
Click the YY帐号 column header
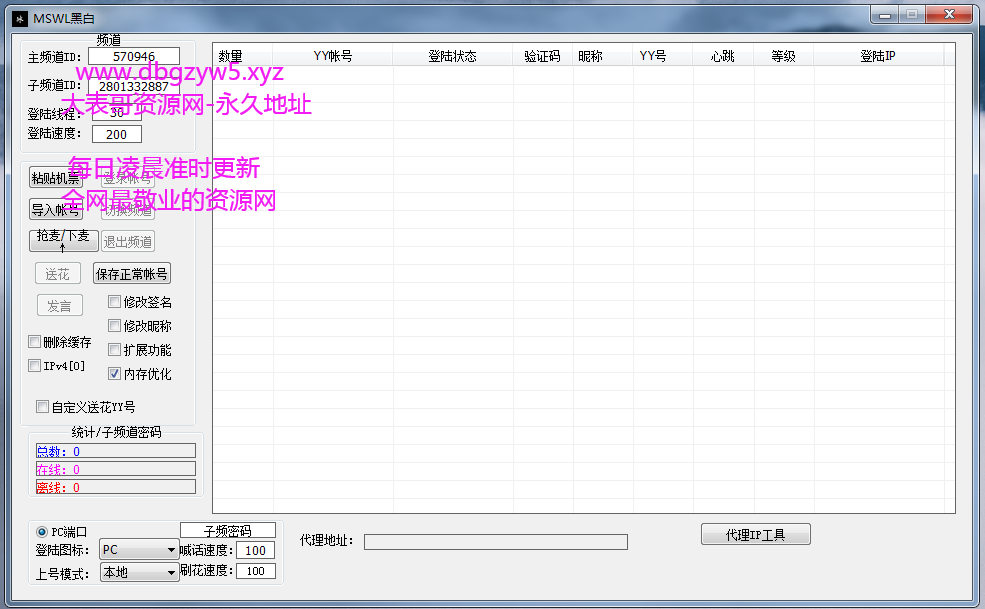pos(333,56)
